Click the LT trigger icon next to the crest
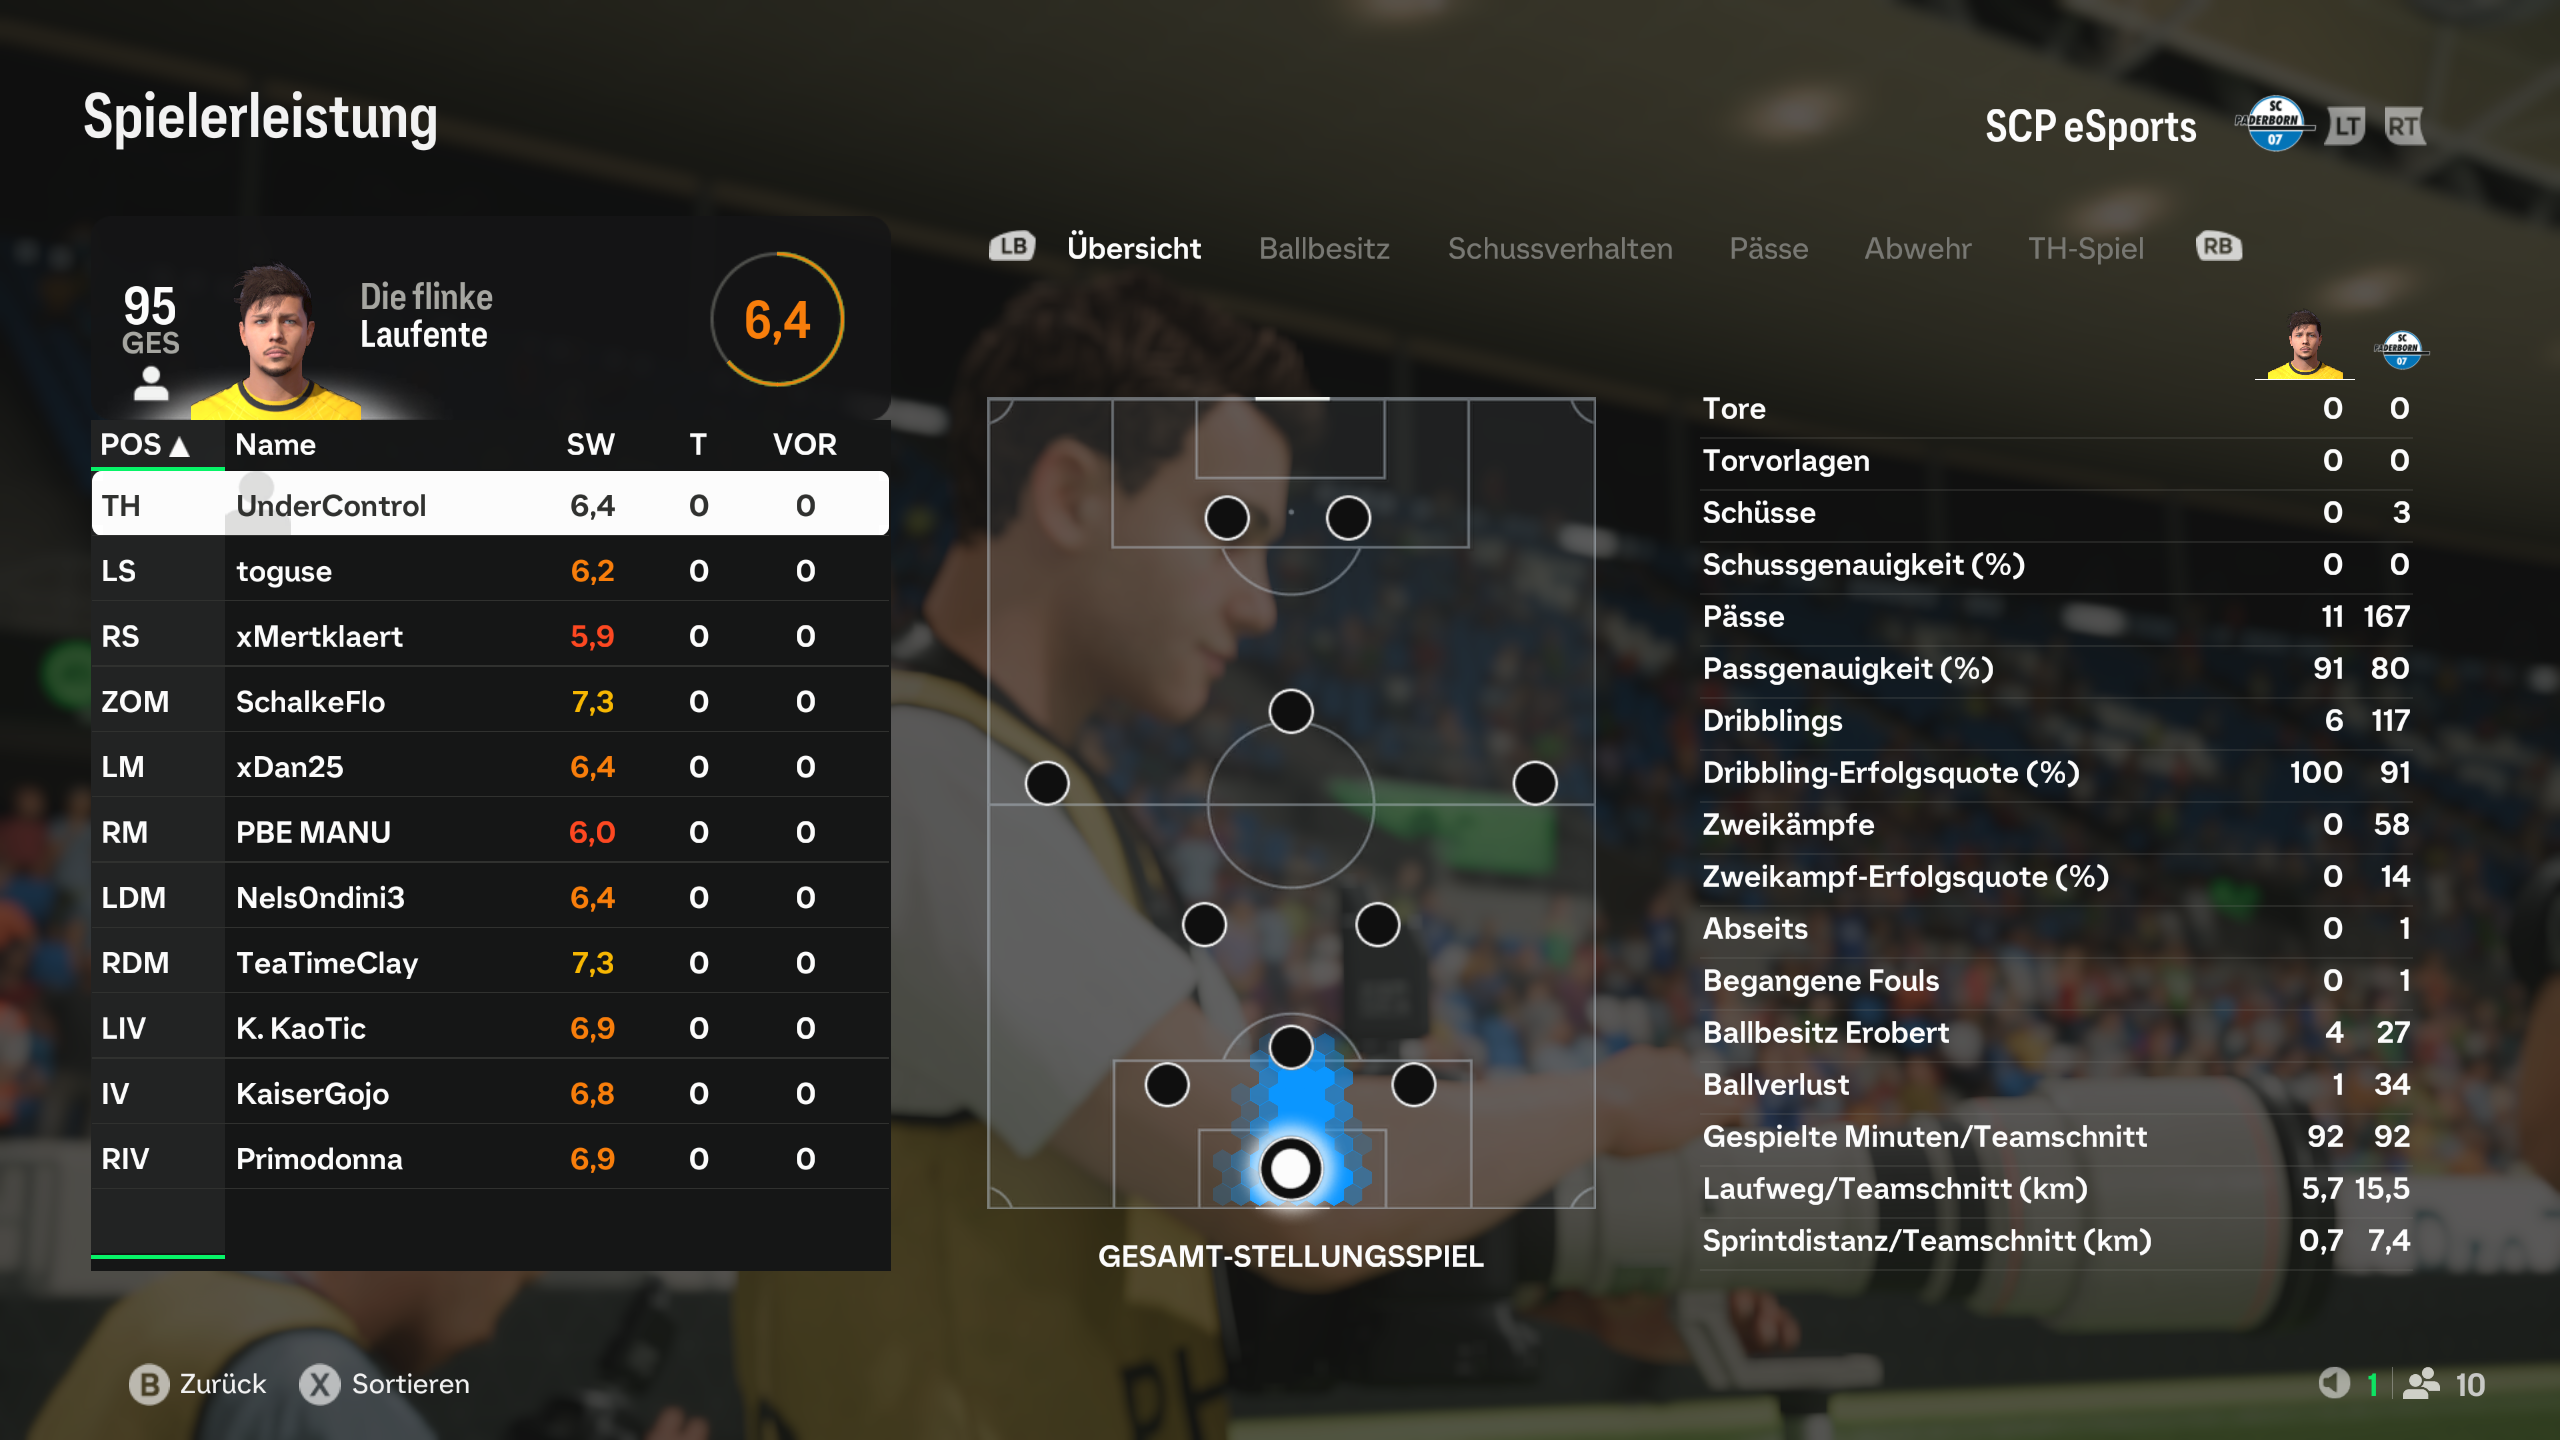Screen dimensions: 2560x1440 pyautogui.click(x=2346, y=127)
